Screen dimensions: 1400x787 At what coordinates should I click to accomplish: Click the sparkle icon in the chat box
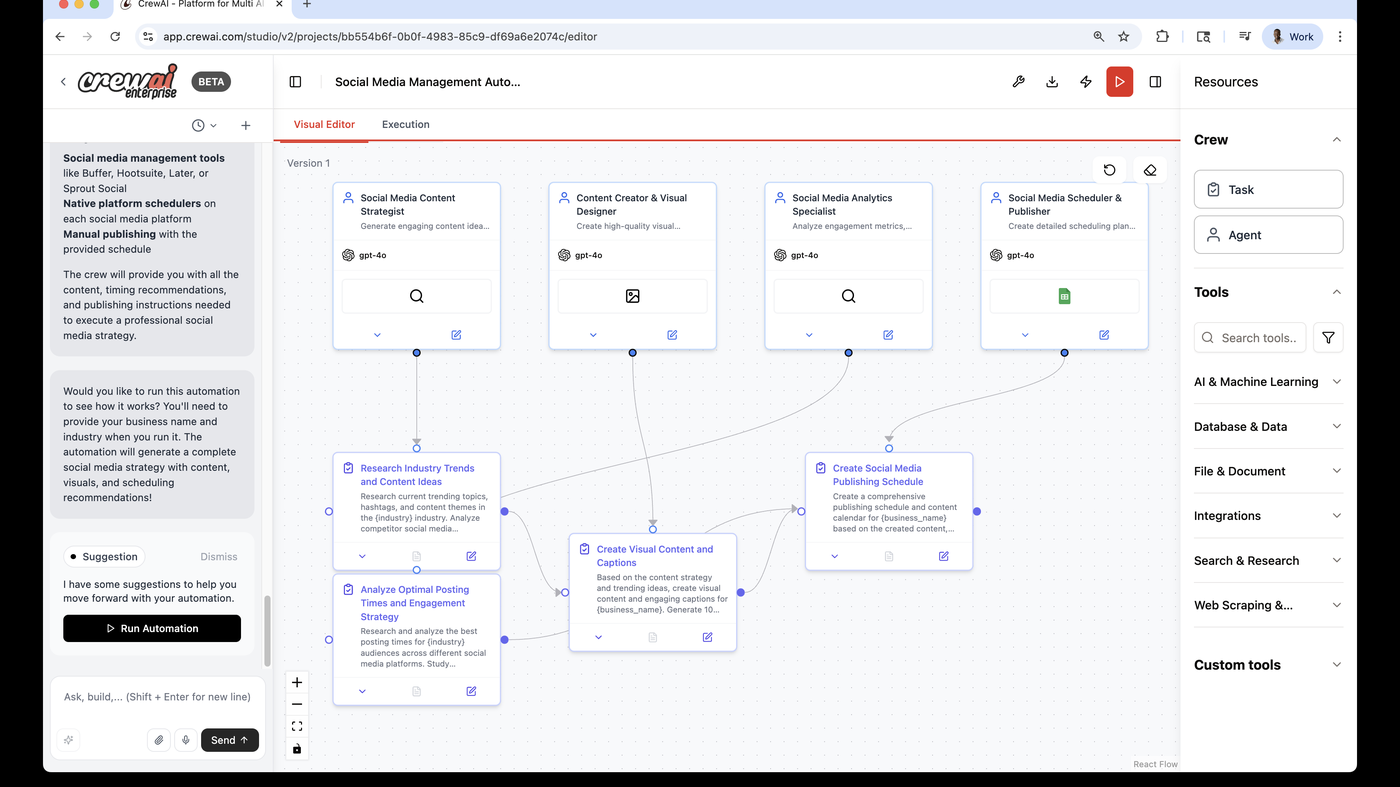(69, 740)
